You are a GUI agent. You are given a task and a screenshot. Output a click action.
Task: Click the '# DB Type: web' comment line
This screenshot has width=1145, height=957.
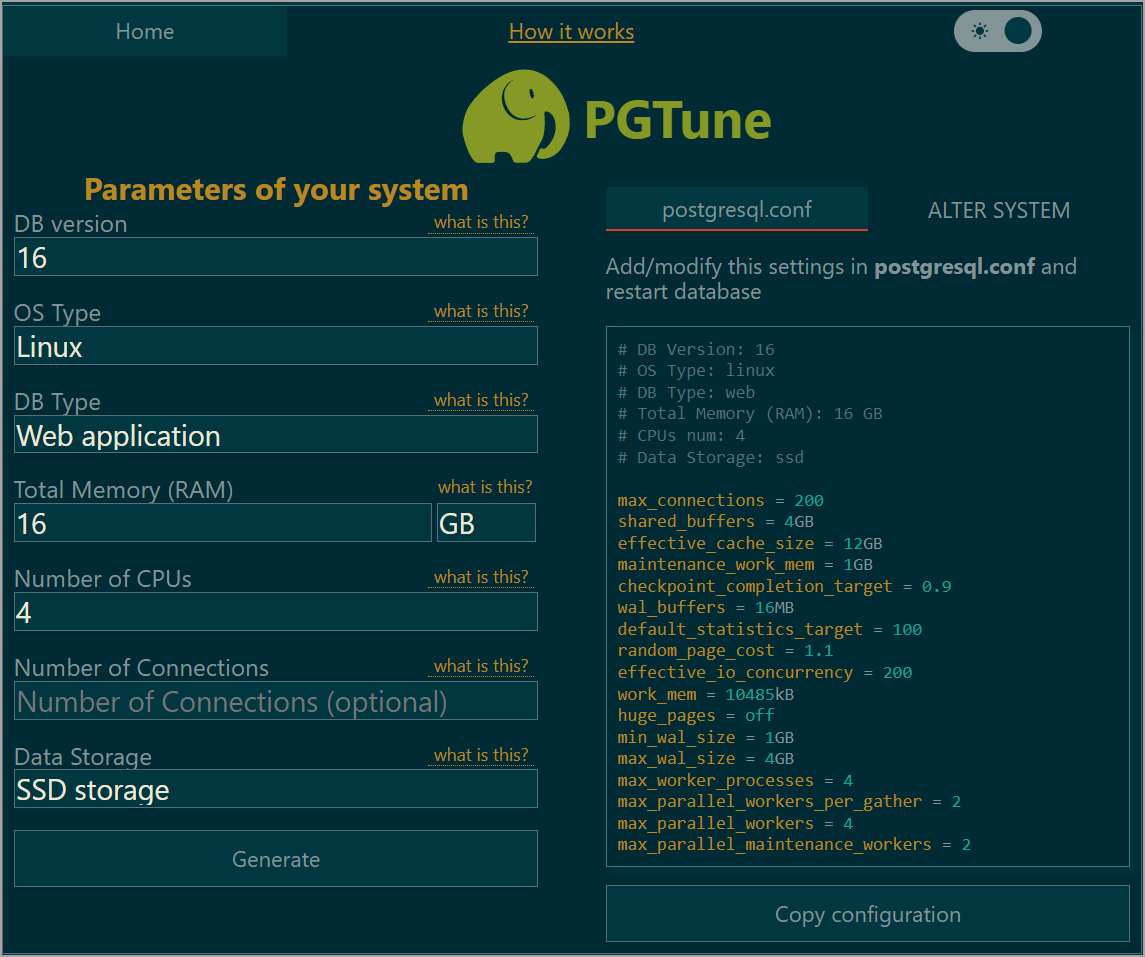pyautogui.click(x=686, y=393)
